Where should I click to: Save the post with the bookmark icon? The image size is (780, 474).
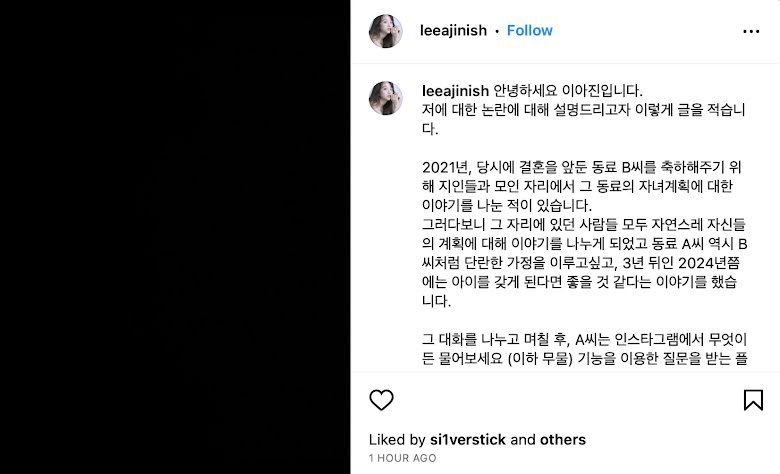click(x=753, y=400)
